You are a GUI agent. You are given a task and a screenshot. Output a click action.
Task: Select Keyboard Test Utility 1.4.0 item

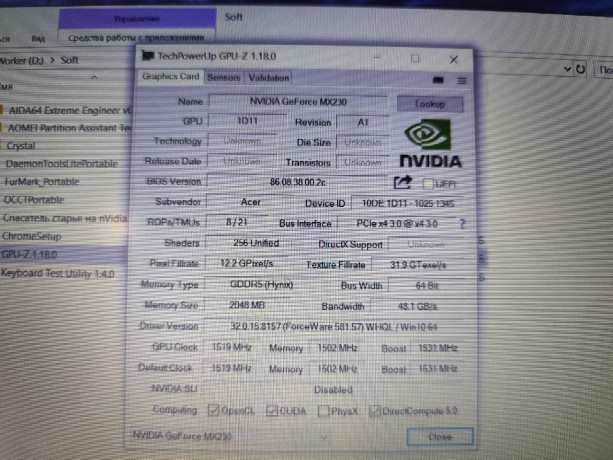(x=58, y=273)
